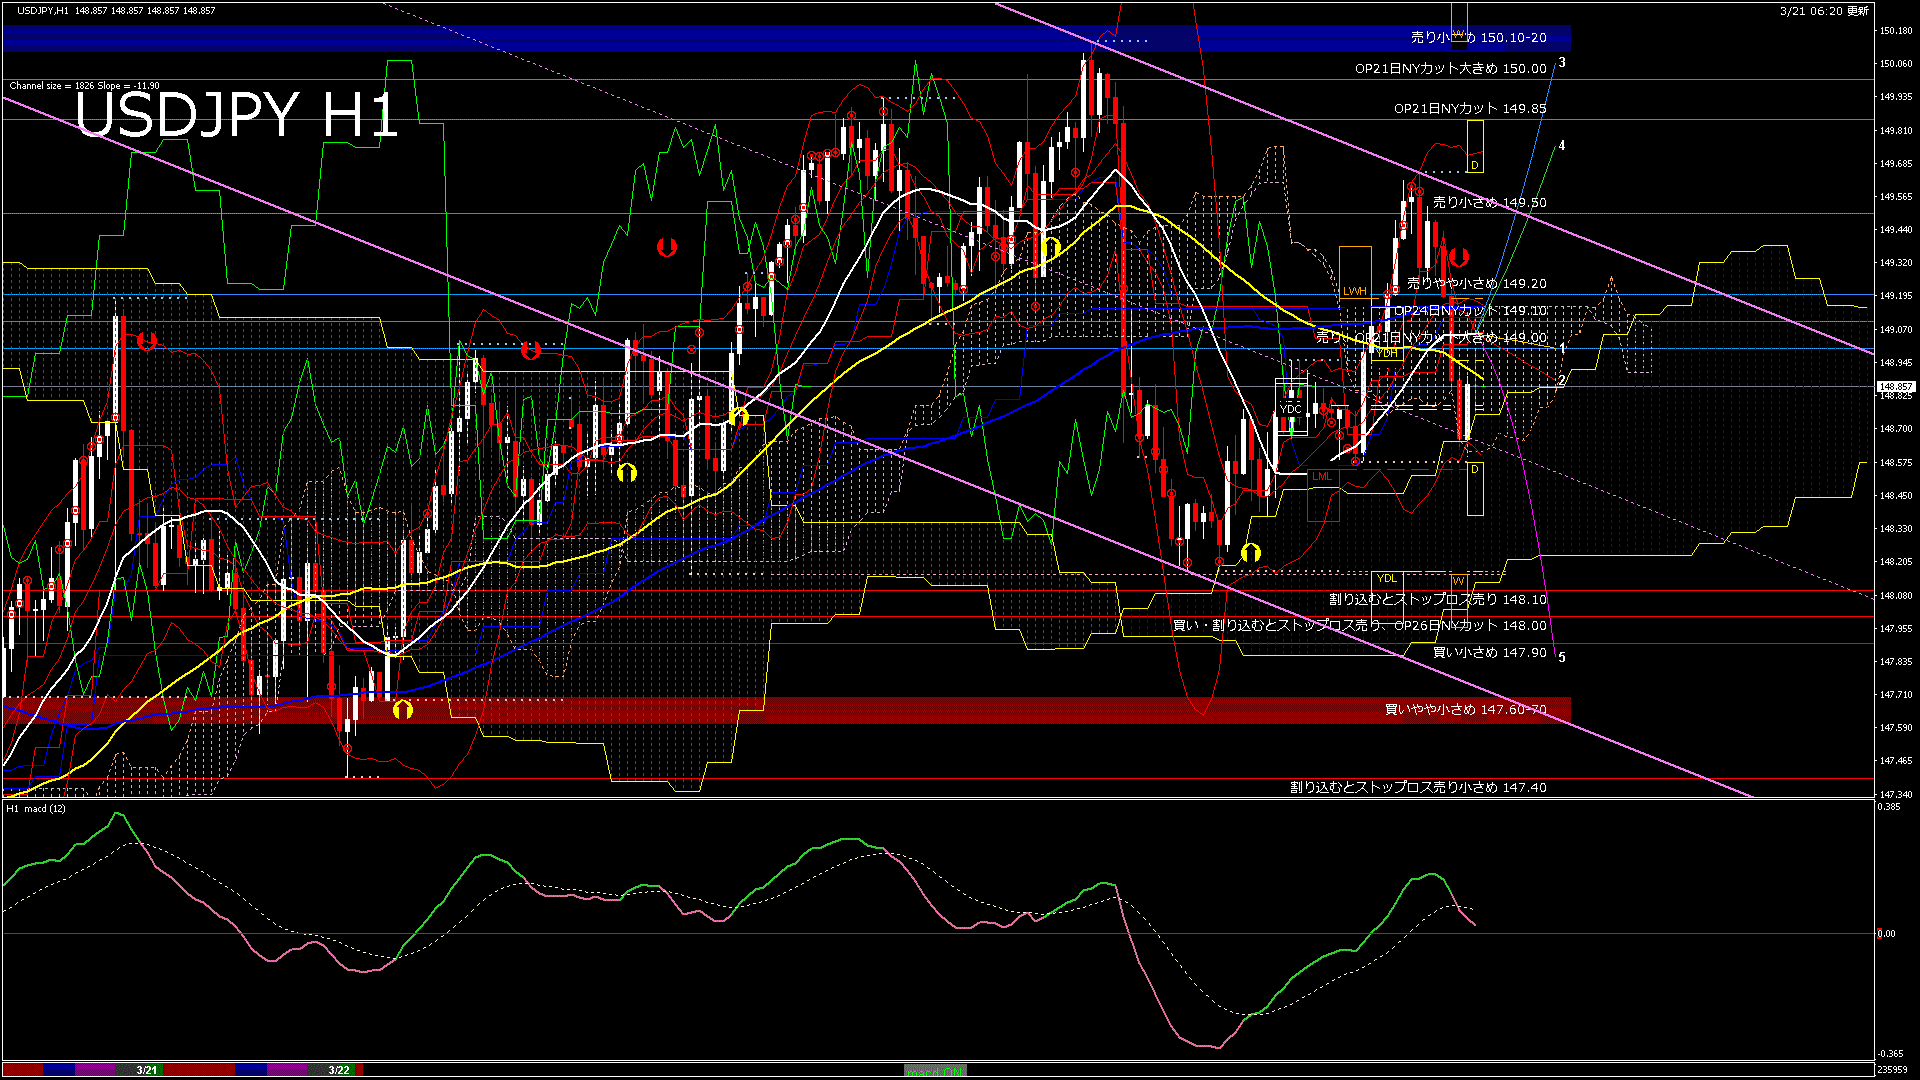
Task: Select the LWH orange box label
Action: [1354, 291]
